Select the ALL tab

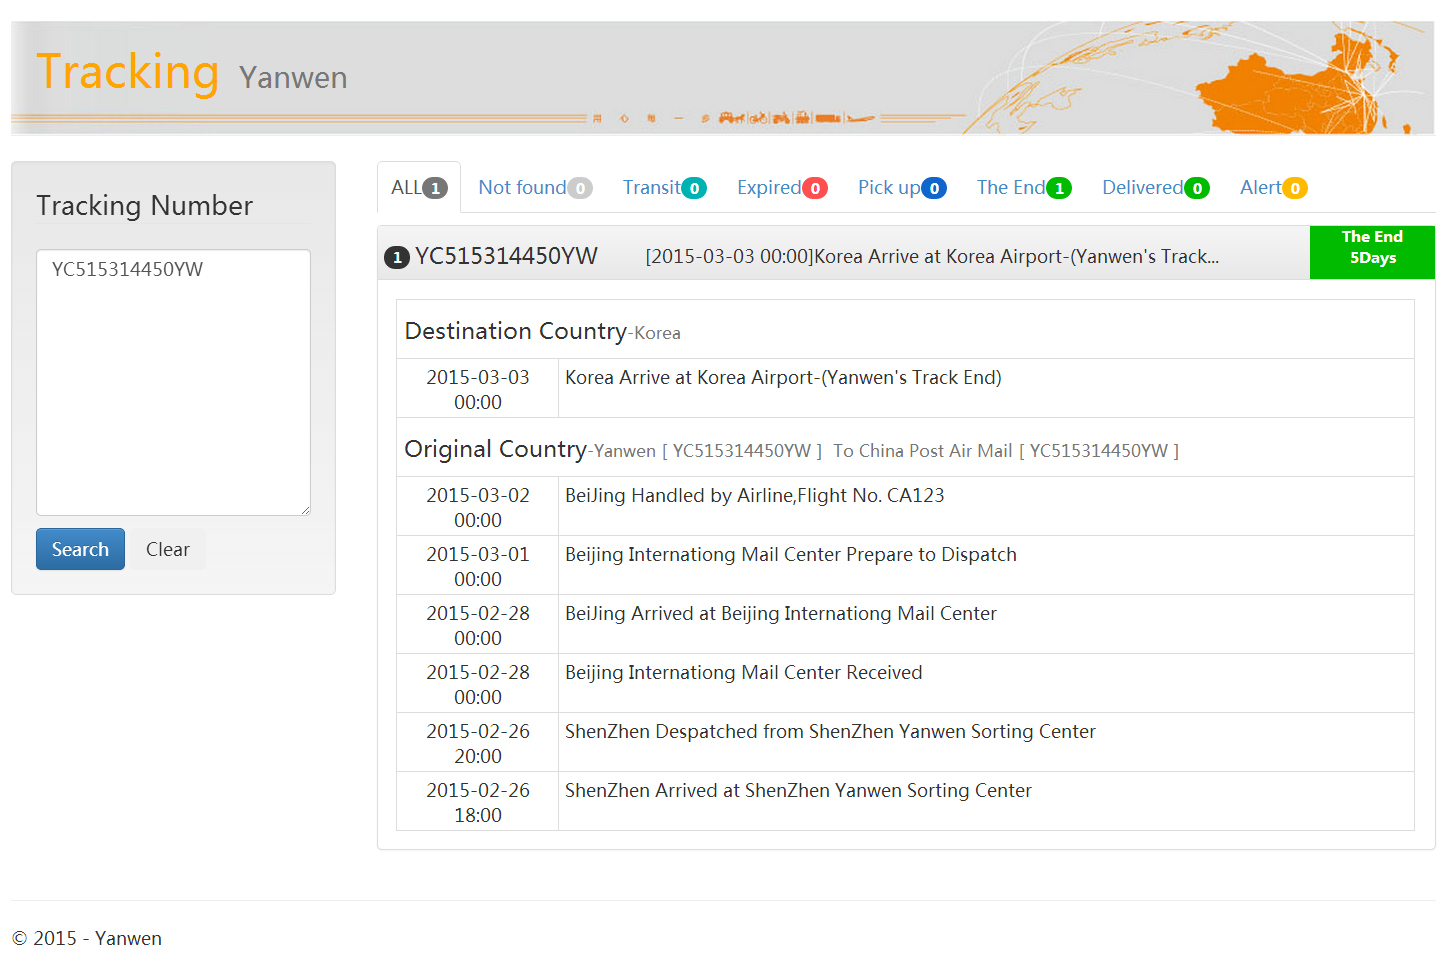[x=419, y=187]
